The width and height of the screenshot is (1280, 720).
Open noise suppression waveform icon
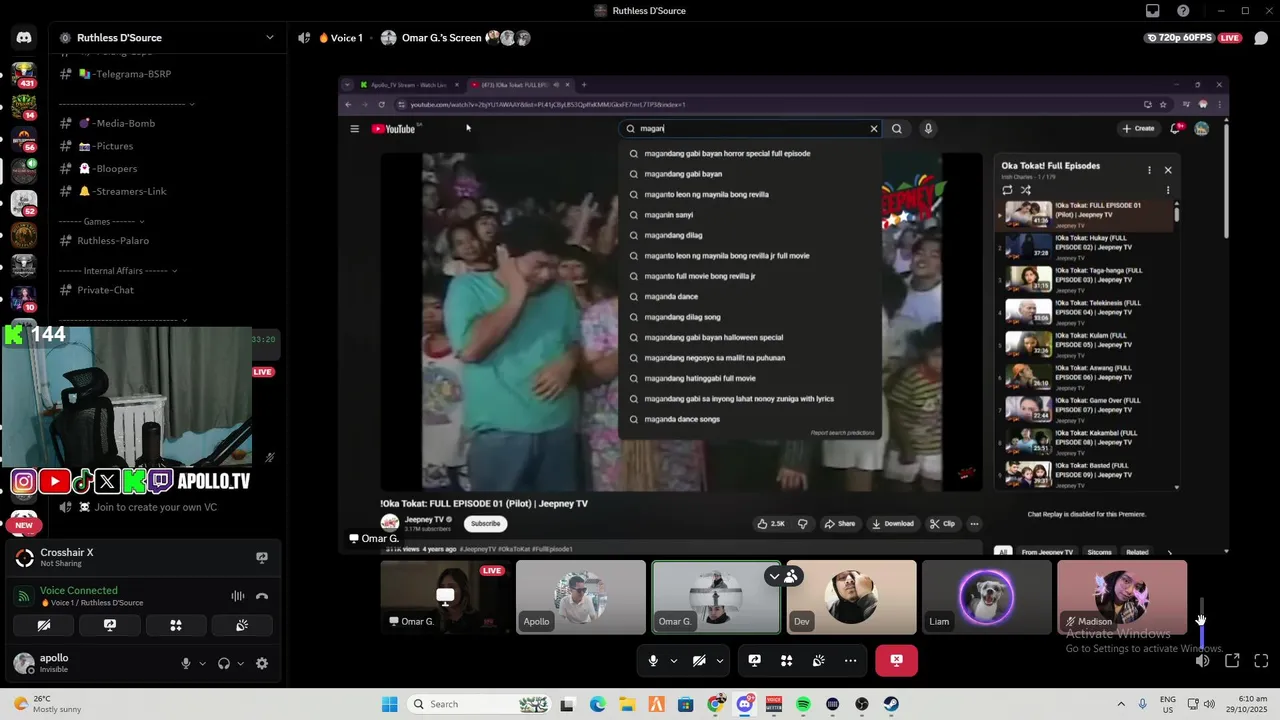tap(238, 596)
